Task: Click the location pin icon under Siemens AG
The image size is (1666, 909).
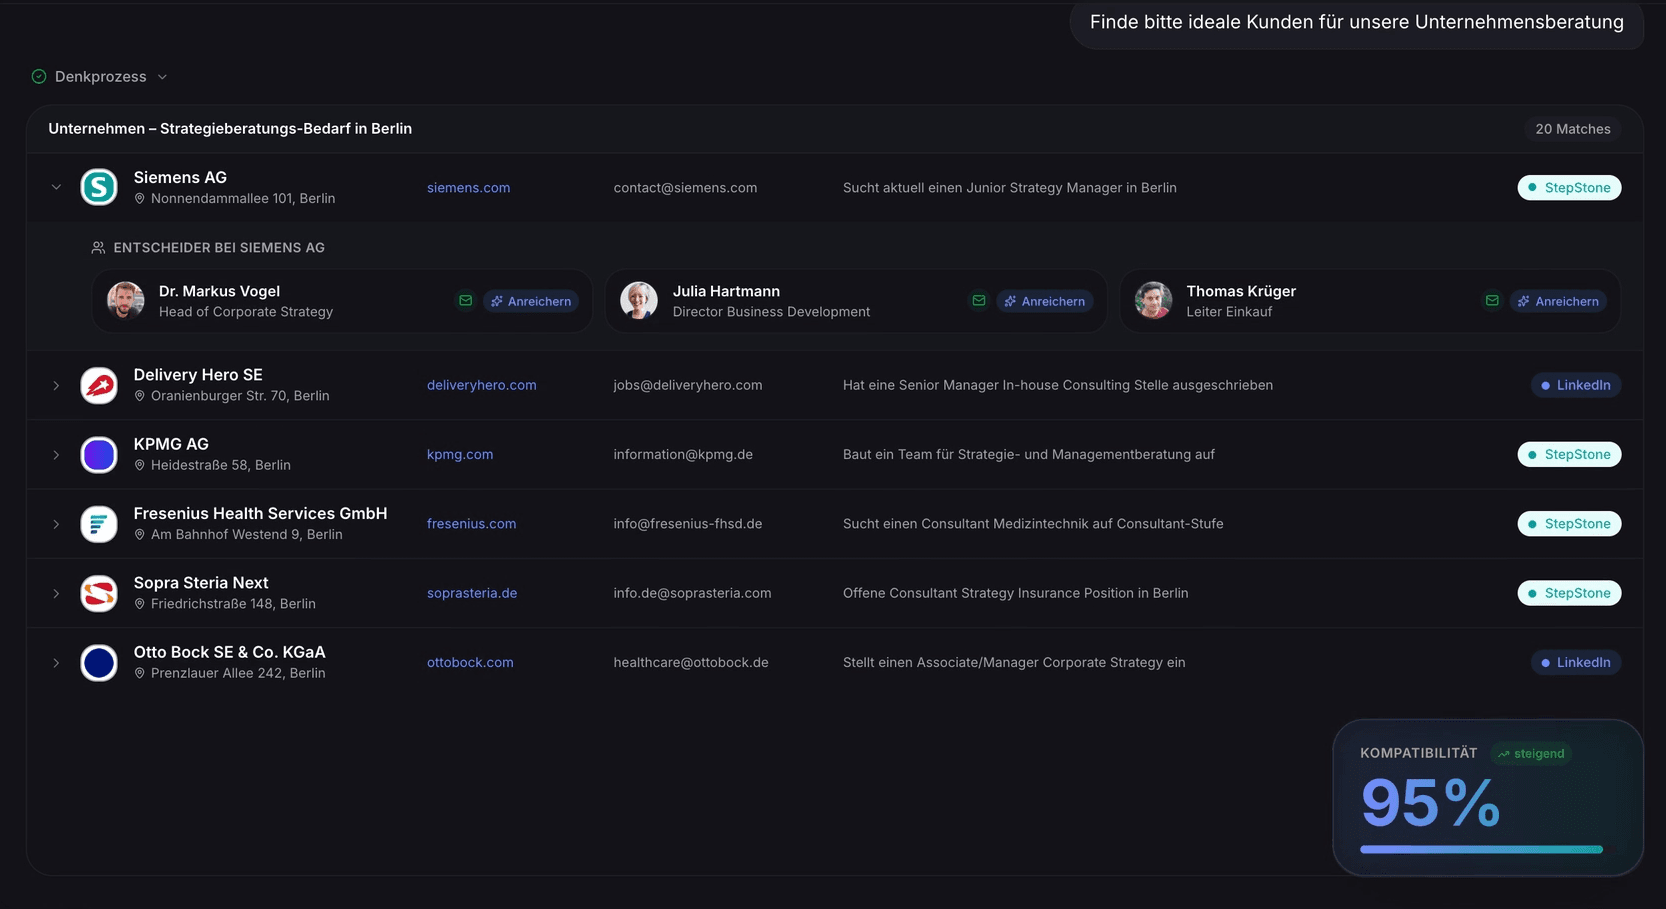Action: (140, 199)
